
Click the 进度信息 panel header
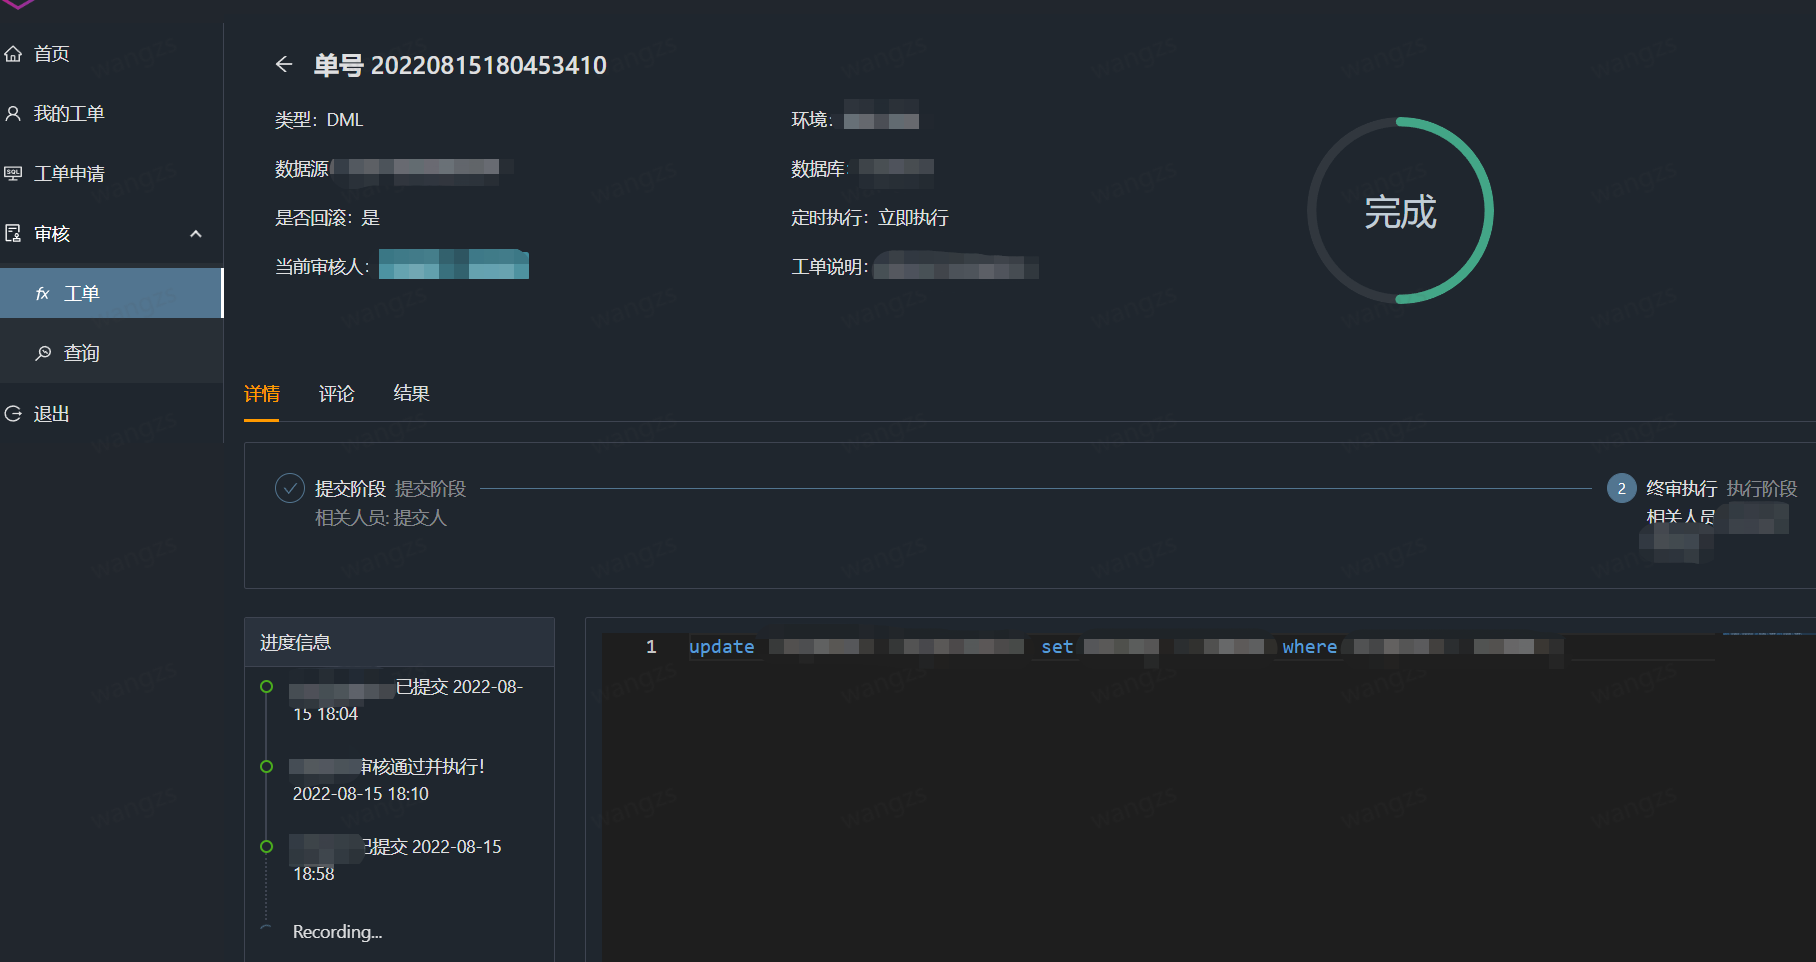[399, 642]
